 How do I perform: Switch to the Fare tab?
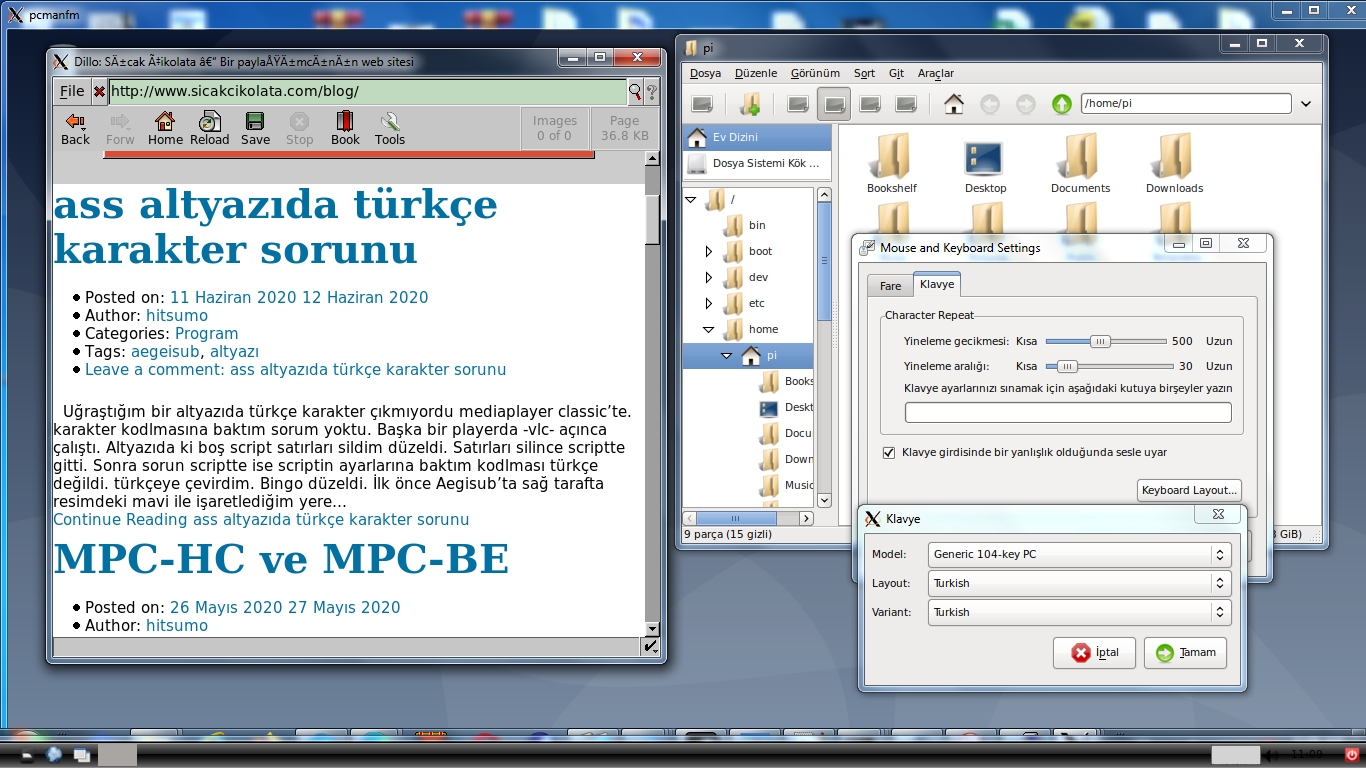pyautogui.click(x=890, y=286)
